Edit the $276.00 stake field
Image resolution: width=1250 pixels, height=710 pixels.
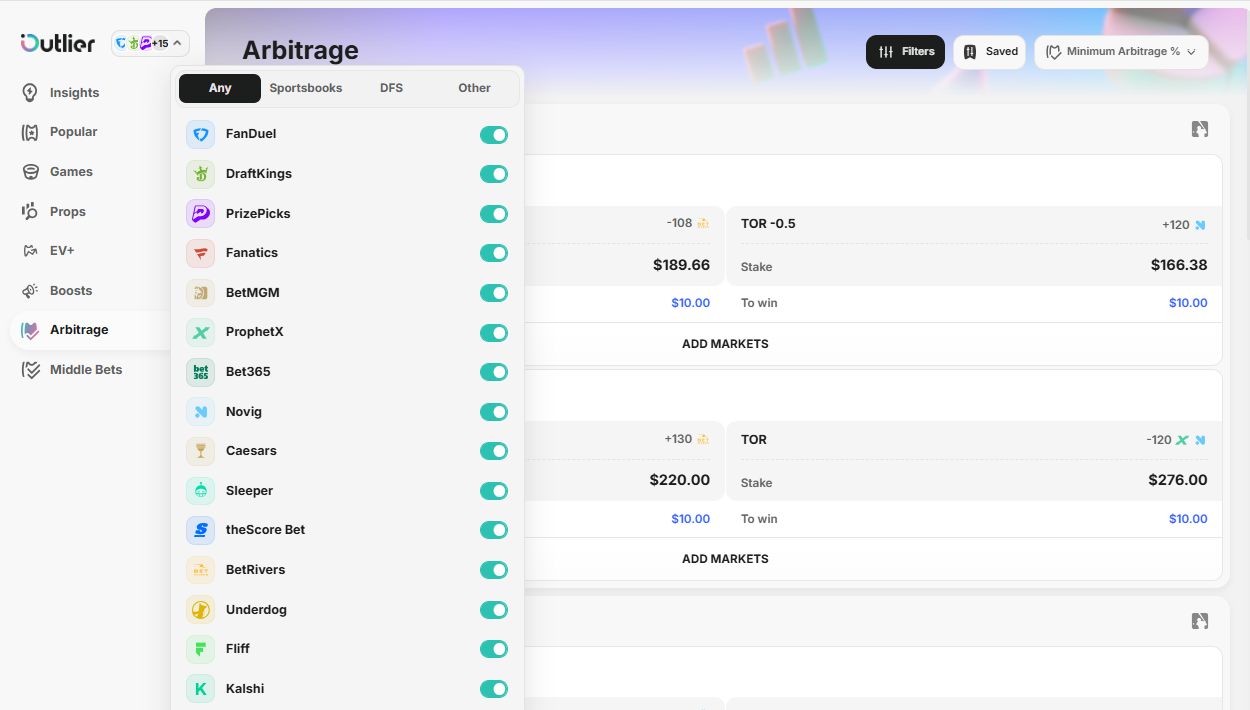click(x=1178, y=480)
